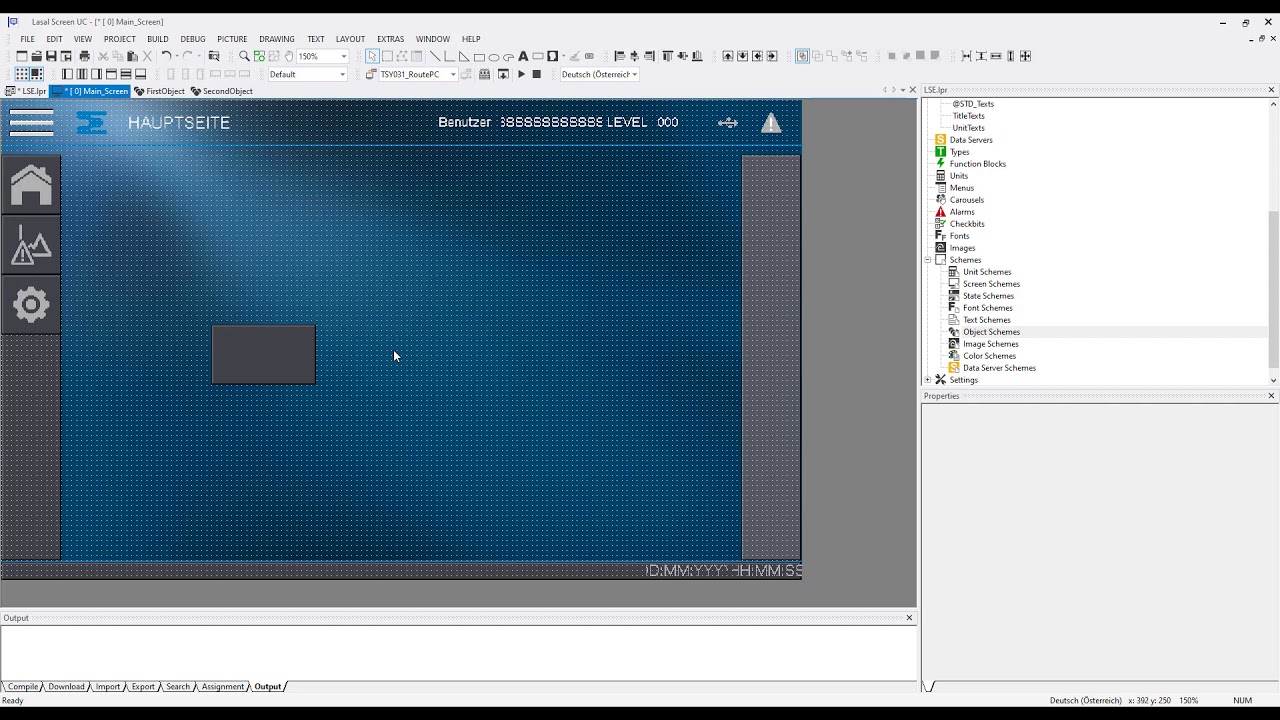1280x720 pixels.
Task: Select Data Servers in project tree
Action: 971,140
